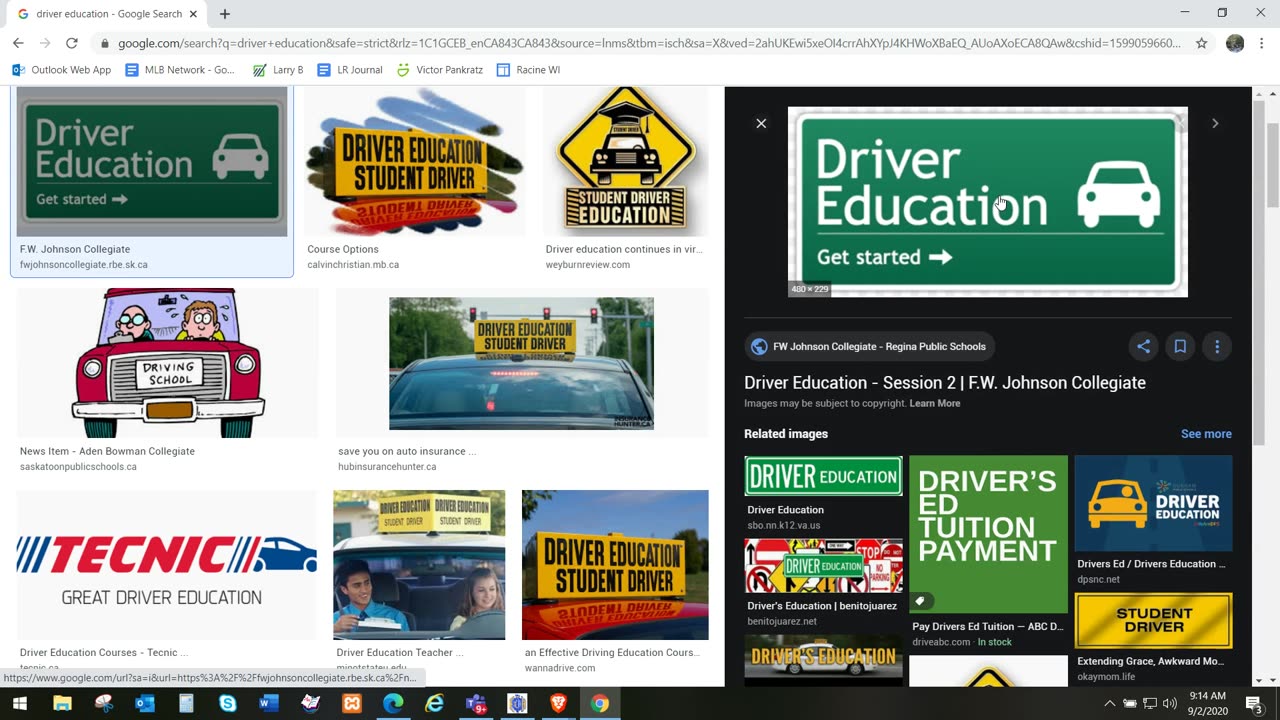
Task: Open the Outlook Web App bookmark
Action: click(61, 70)
